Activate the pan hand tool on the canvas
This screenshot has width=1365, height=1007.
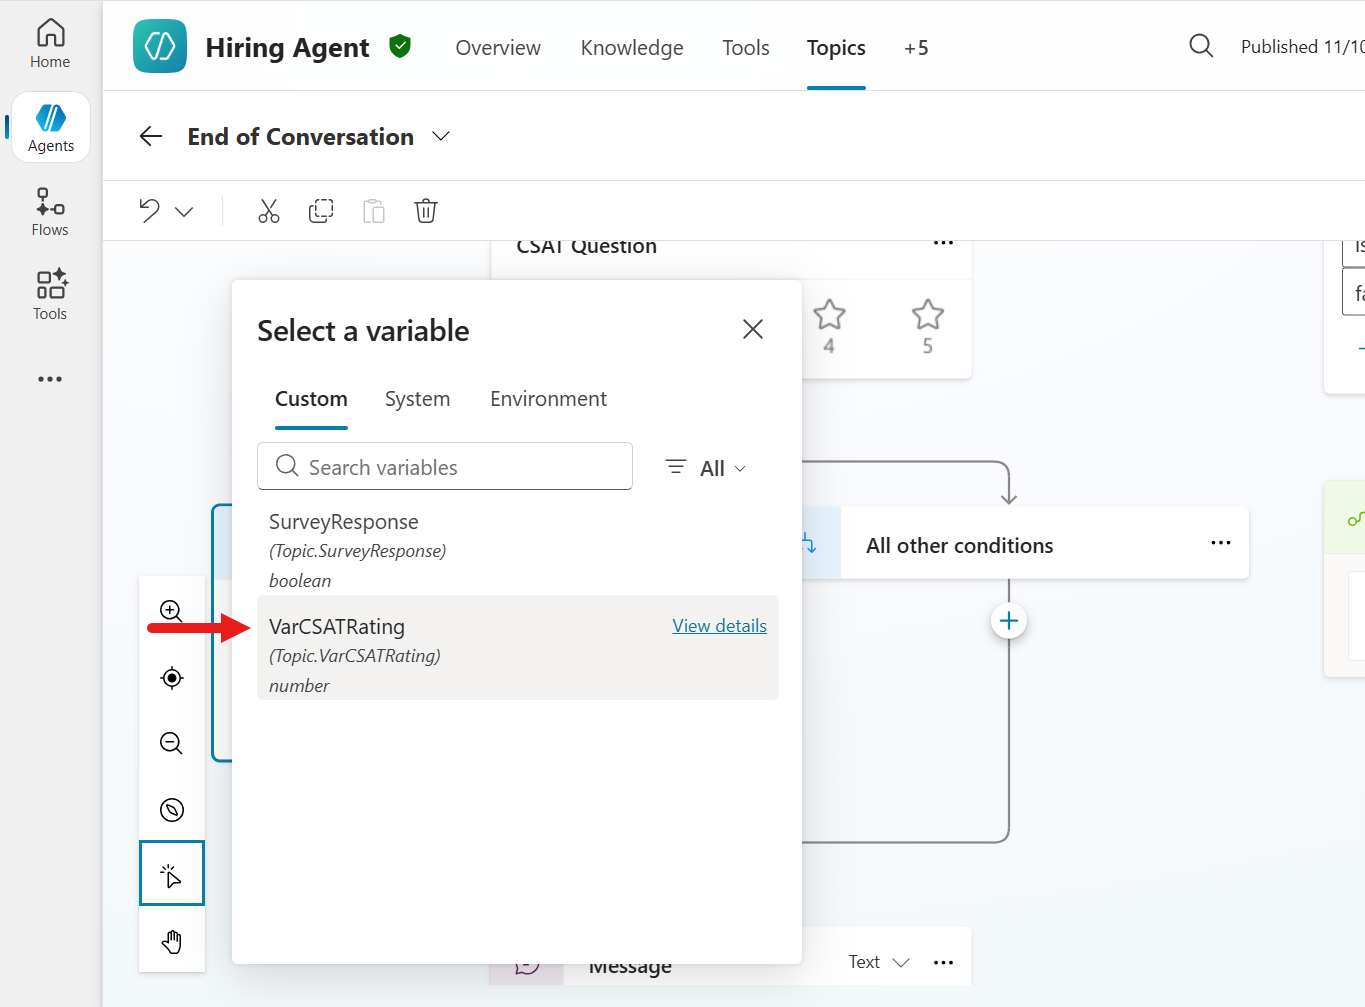[171, 940]
